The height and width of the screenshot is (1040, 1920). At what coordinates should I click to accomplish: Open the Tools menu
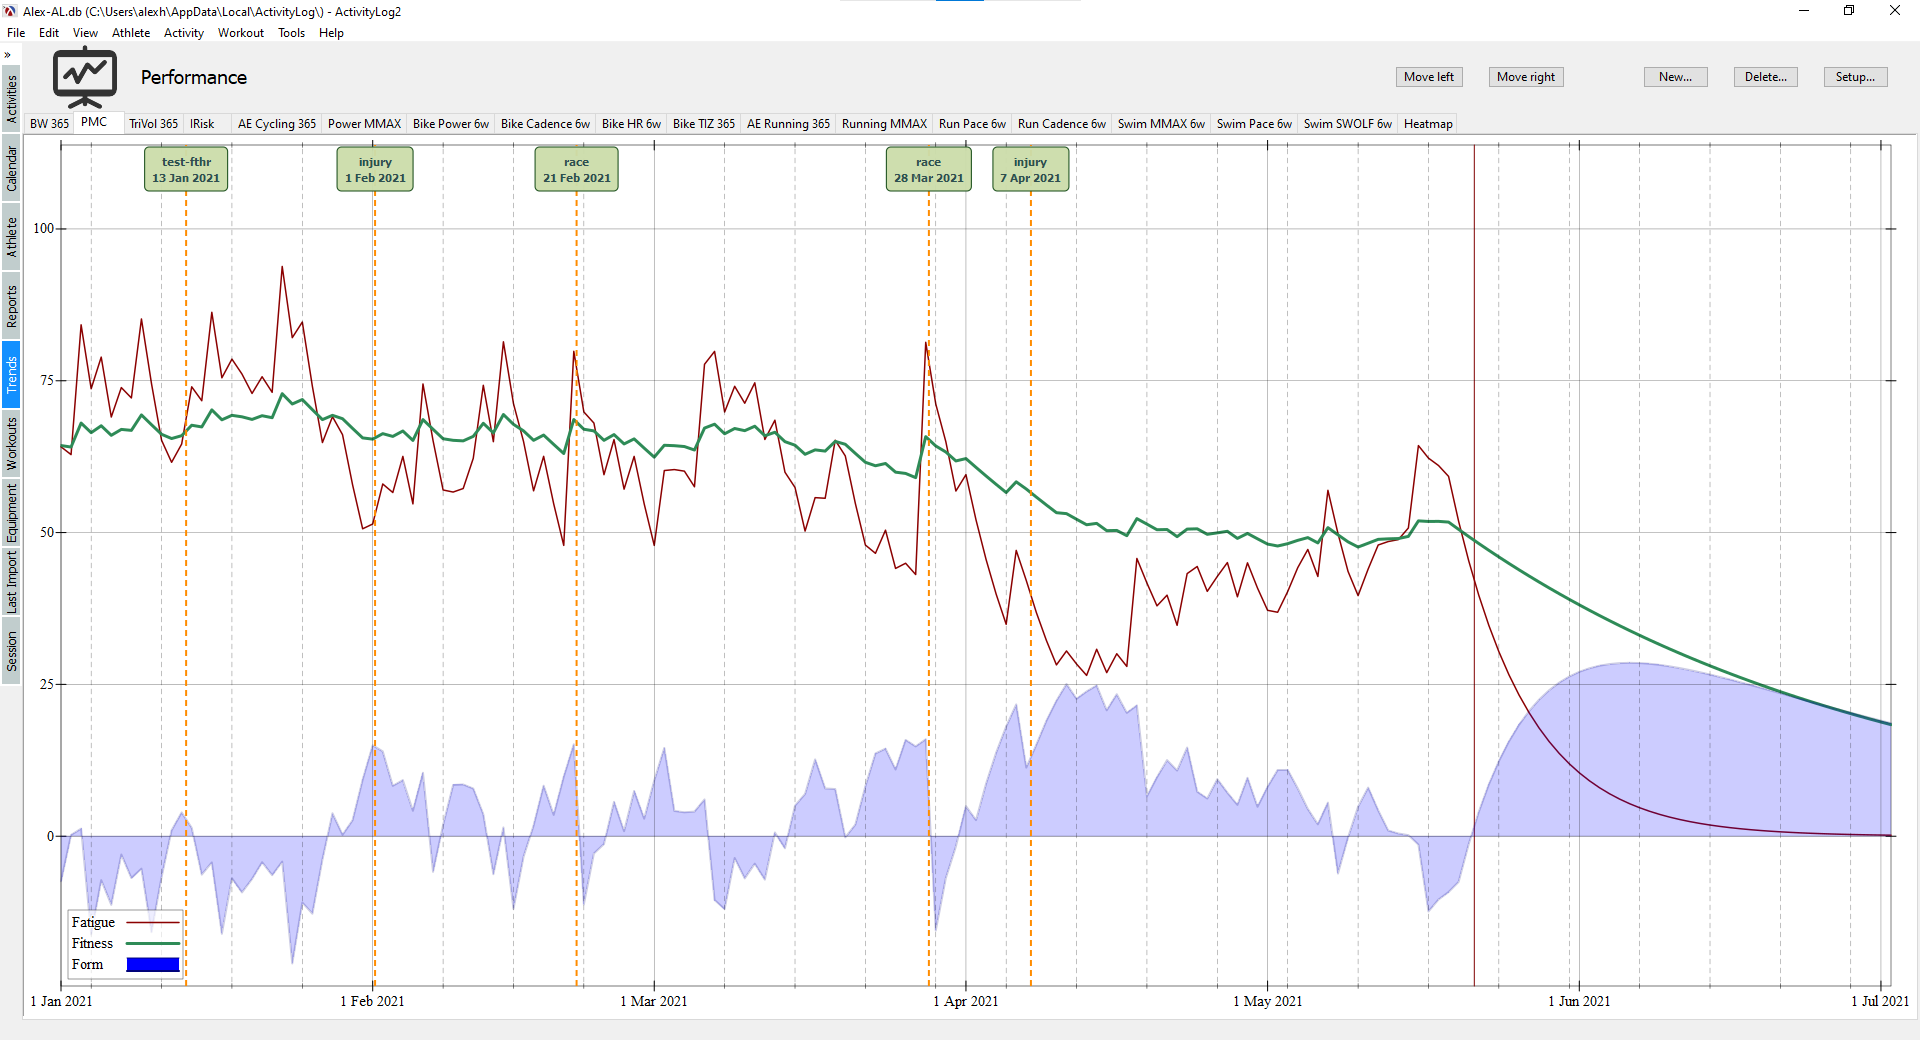(x=292, y=33)
